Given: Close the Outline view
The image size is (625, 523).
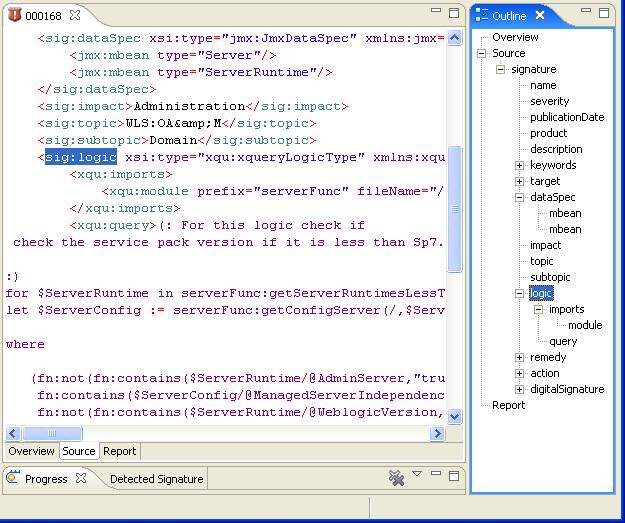Looking at the screenshot, I should (540, 15).
